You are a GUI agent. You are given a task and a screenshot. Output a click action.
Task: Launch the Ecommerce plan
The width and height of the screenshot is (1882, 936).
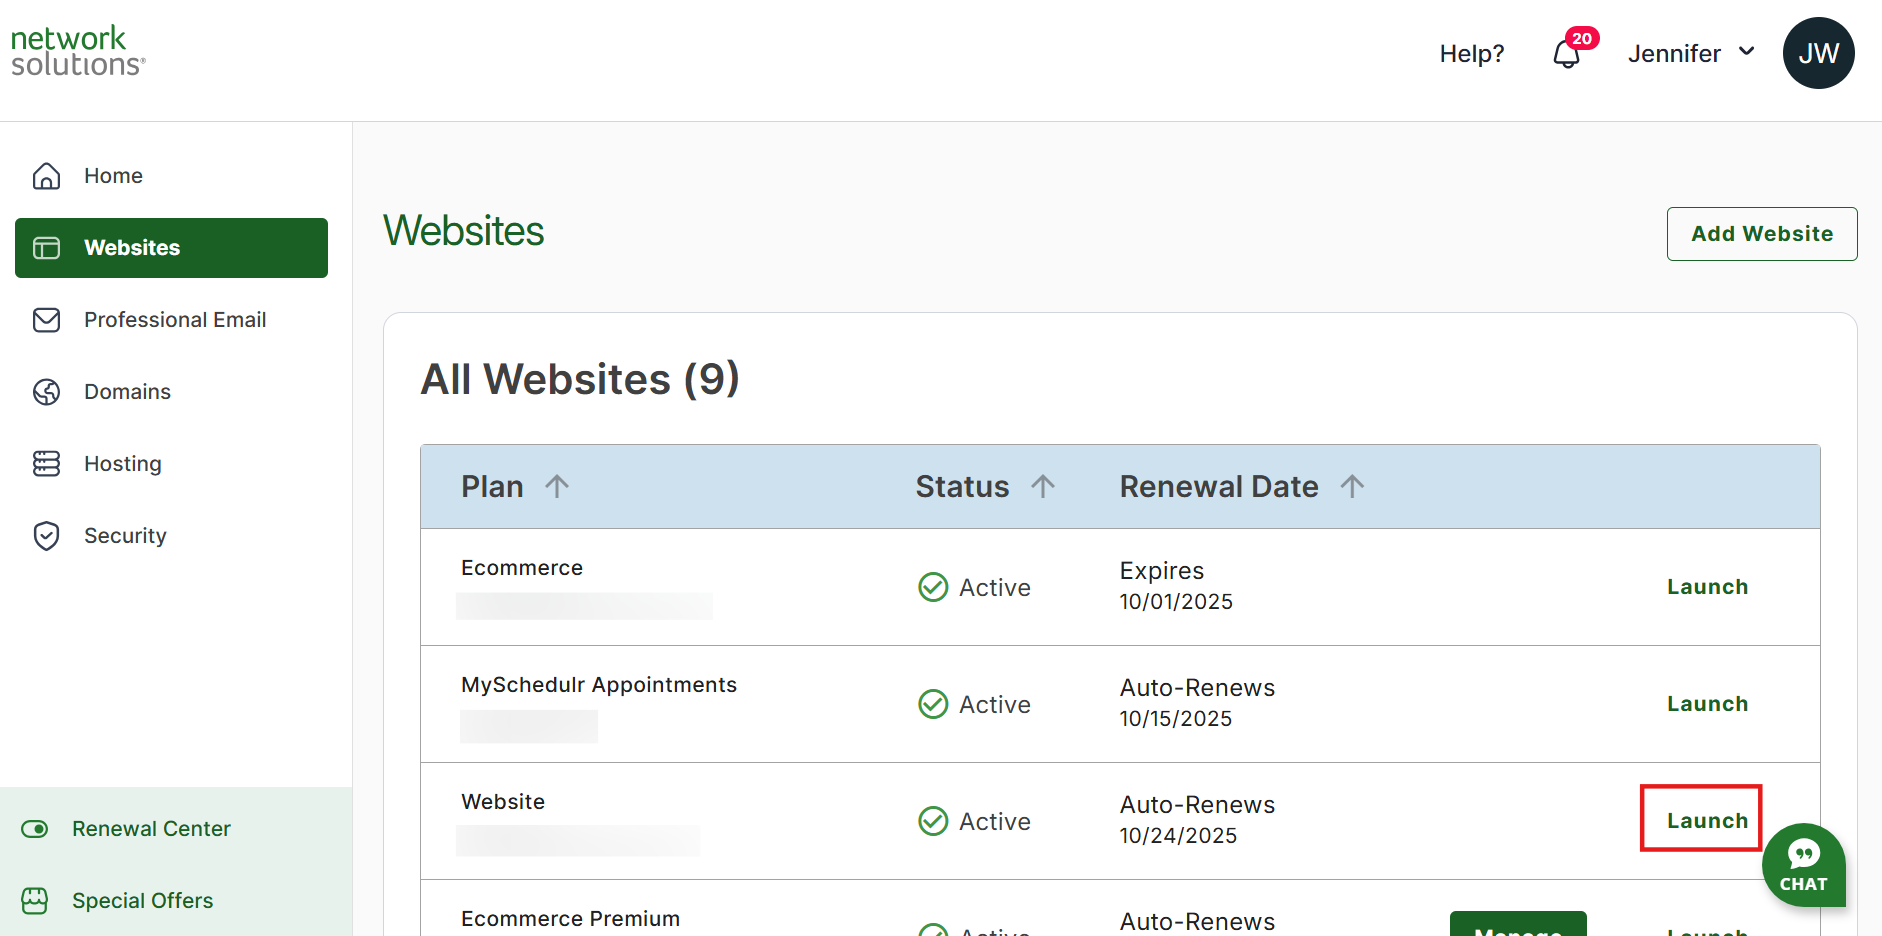(1707, 587)
